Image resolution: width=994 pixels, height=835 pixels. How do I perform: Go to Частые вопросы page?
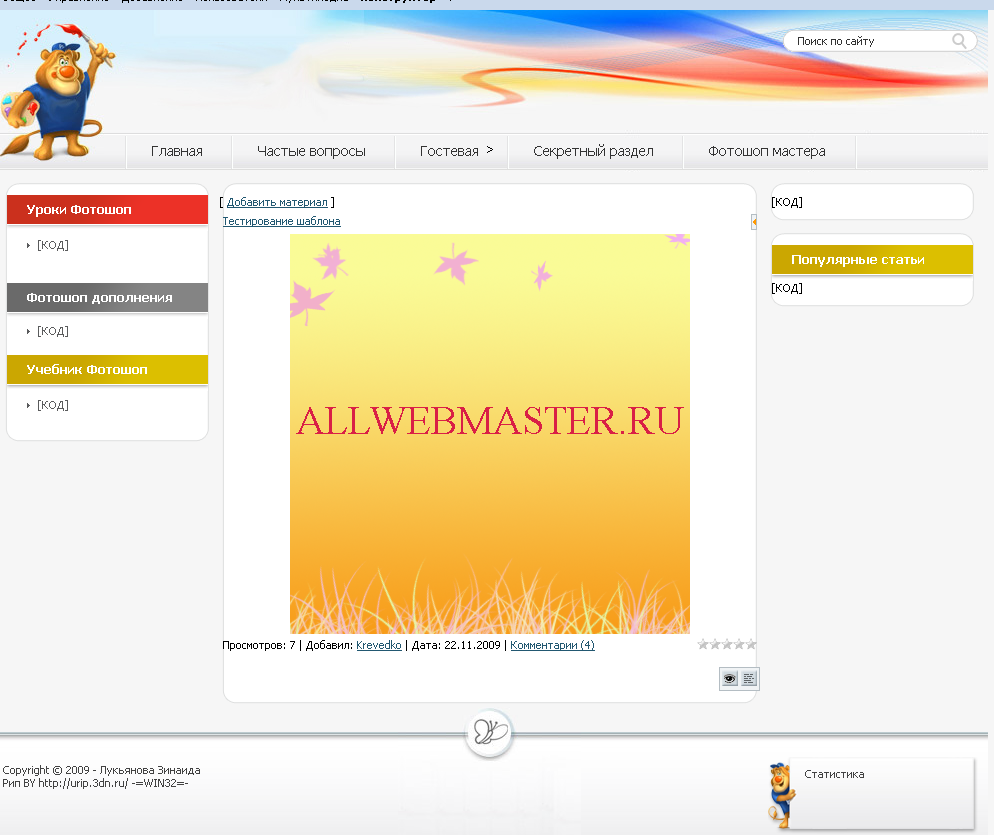click(x=311, y=152)
